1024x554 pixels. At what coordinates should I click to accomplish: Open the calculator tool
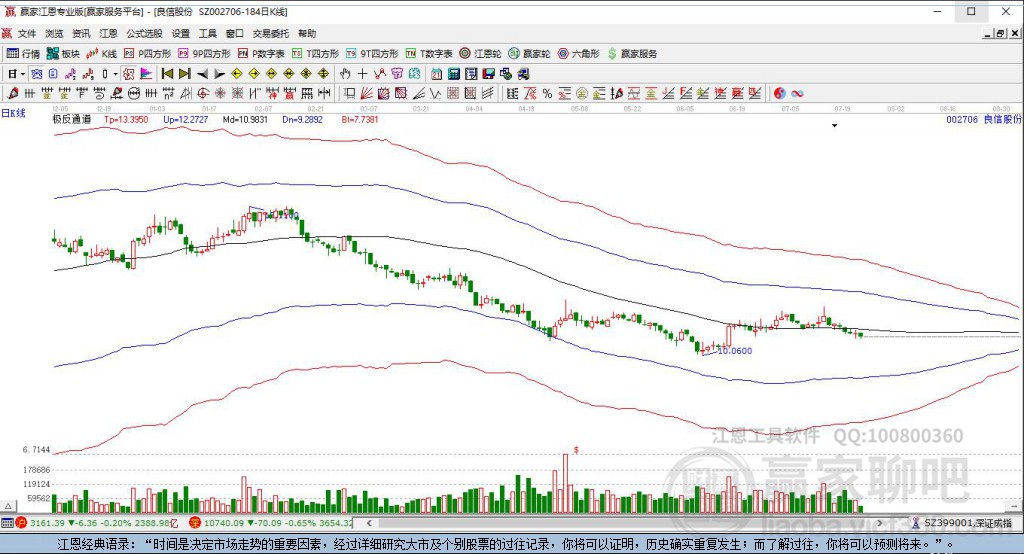click(x=454, y=74)
